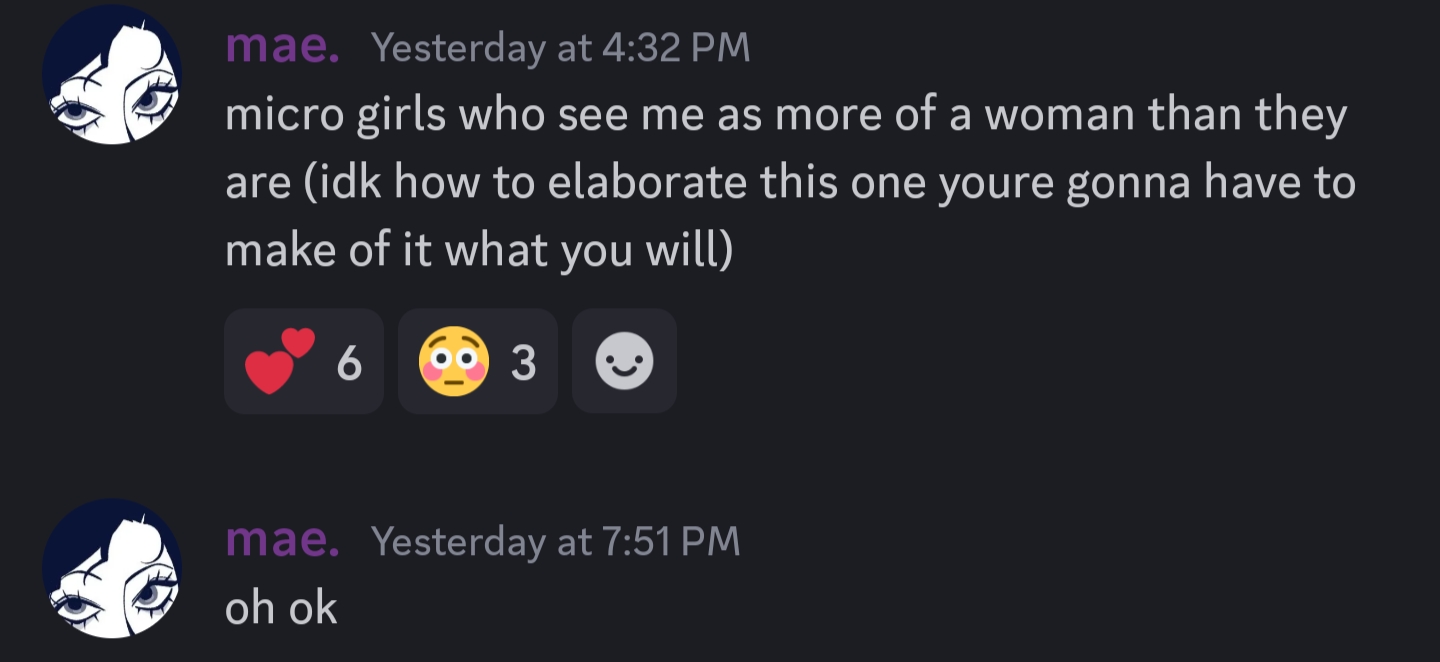Open the add reaction smiley button

(624, 361)
